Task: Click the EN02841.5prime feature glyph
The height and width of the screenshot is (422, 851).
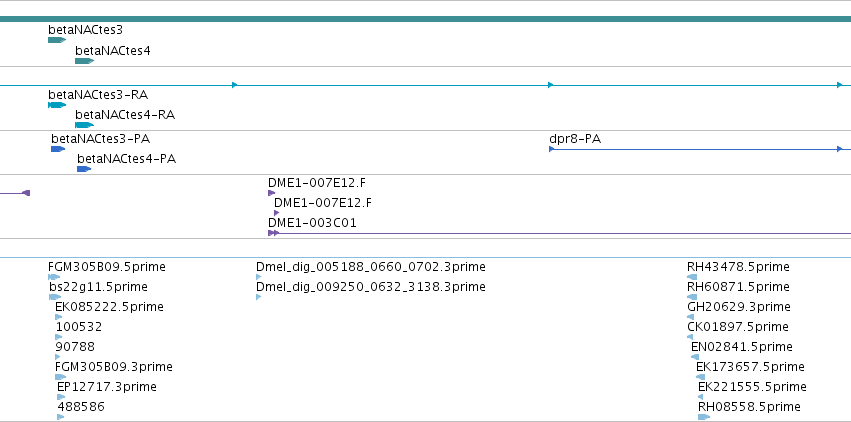Action: 695,357
